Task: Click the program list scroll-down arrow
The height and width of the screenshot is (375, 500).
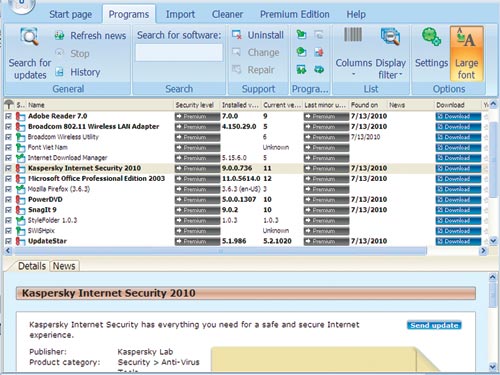Action: [494, 241]
